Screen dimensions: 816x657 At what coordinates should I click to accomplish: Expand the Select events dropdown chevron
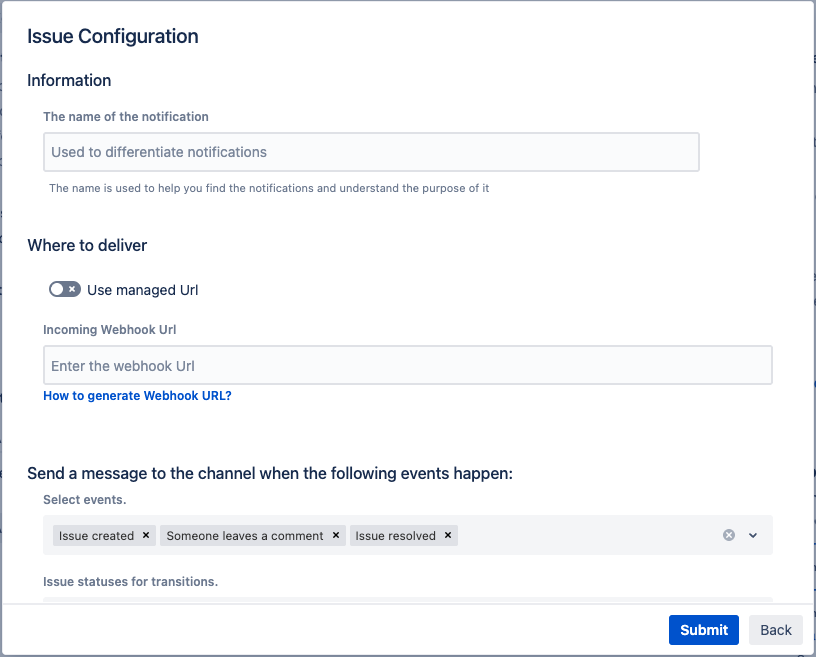coord(753,535)
